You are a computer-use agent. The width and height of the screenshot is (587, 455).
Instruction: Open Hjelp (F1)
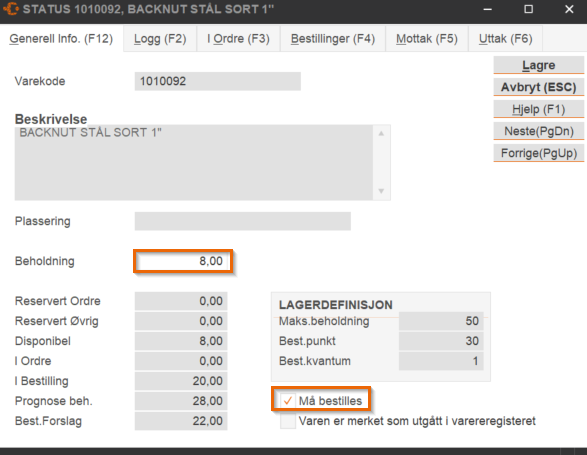(x=539, y=109)
